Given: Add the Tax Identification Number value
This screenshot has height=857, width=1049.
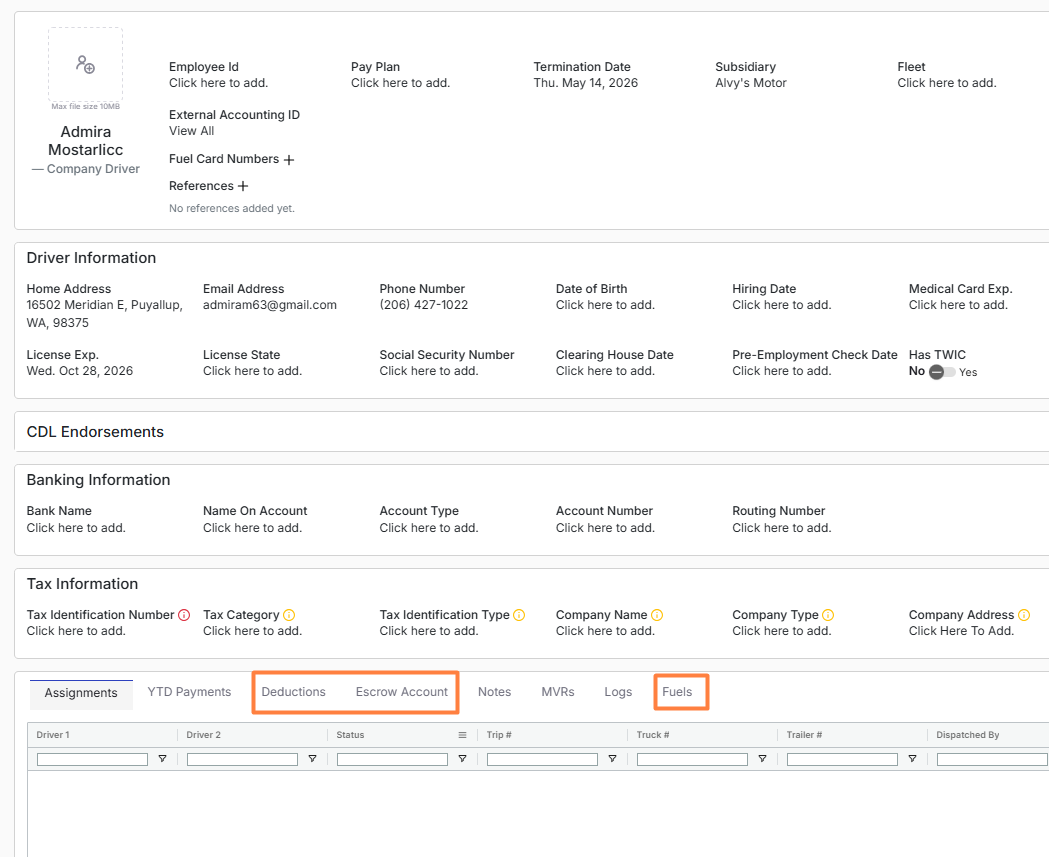Looking at the screenshot, I should [x=76, y=631].
